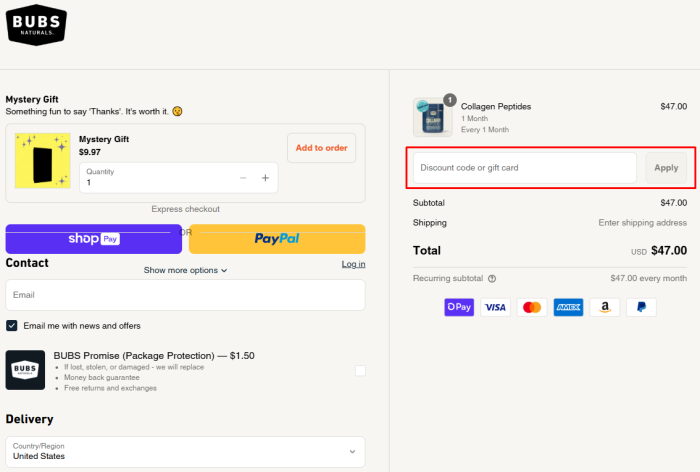
Task: Open recurring subtotal help icon
Action: (492, 279)
